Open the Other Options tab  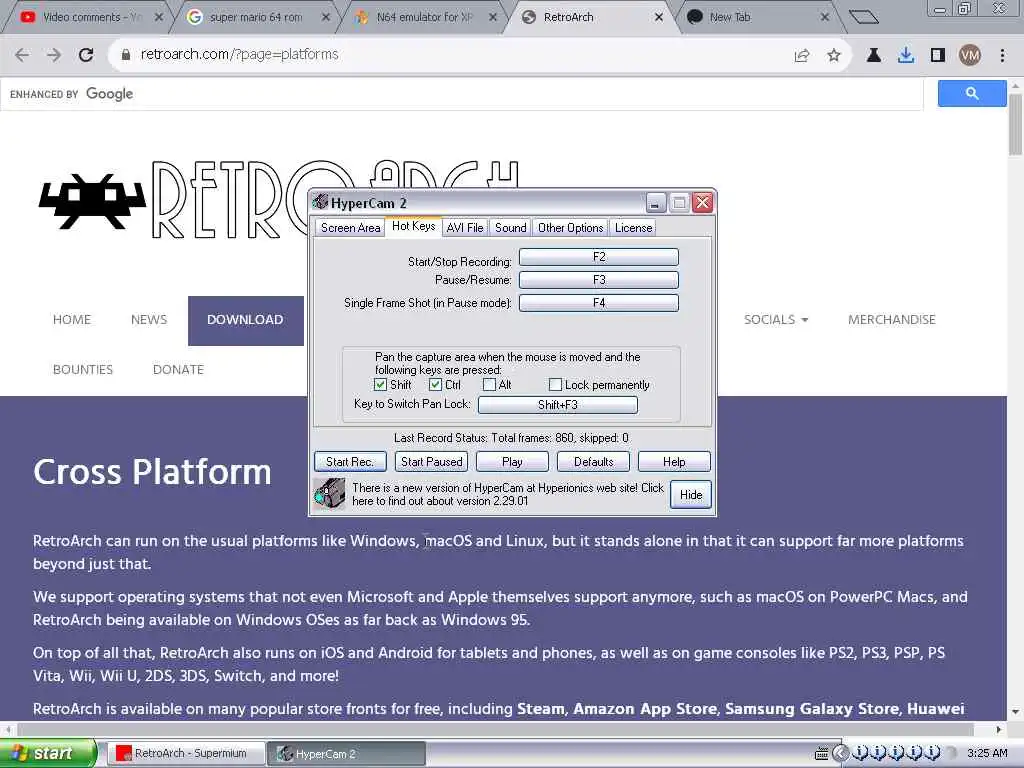click(x=570, y=228)
